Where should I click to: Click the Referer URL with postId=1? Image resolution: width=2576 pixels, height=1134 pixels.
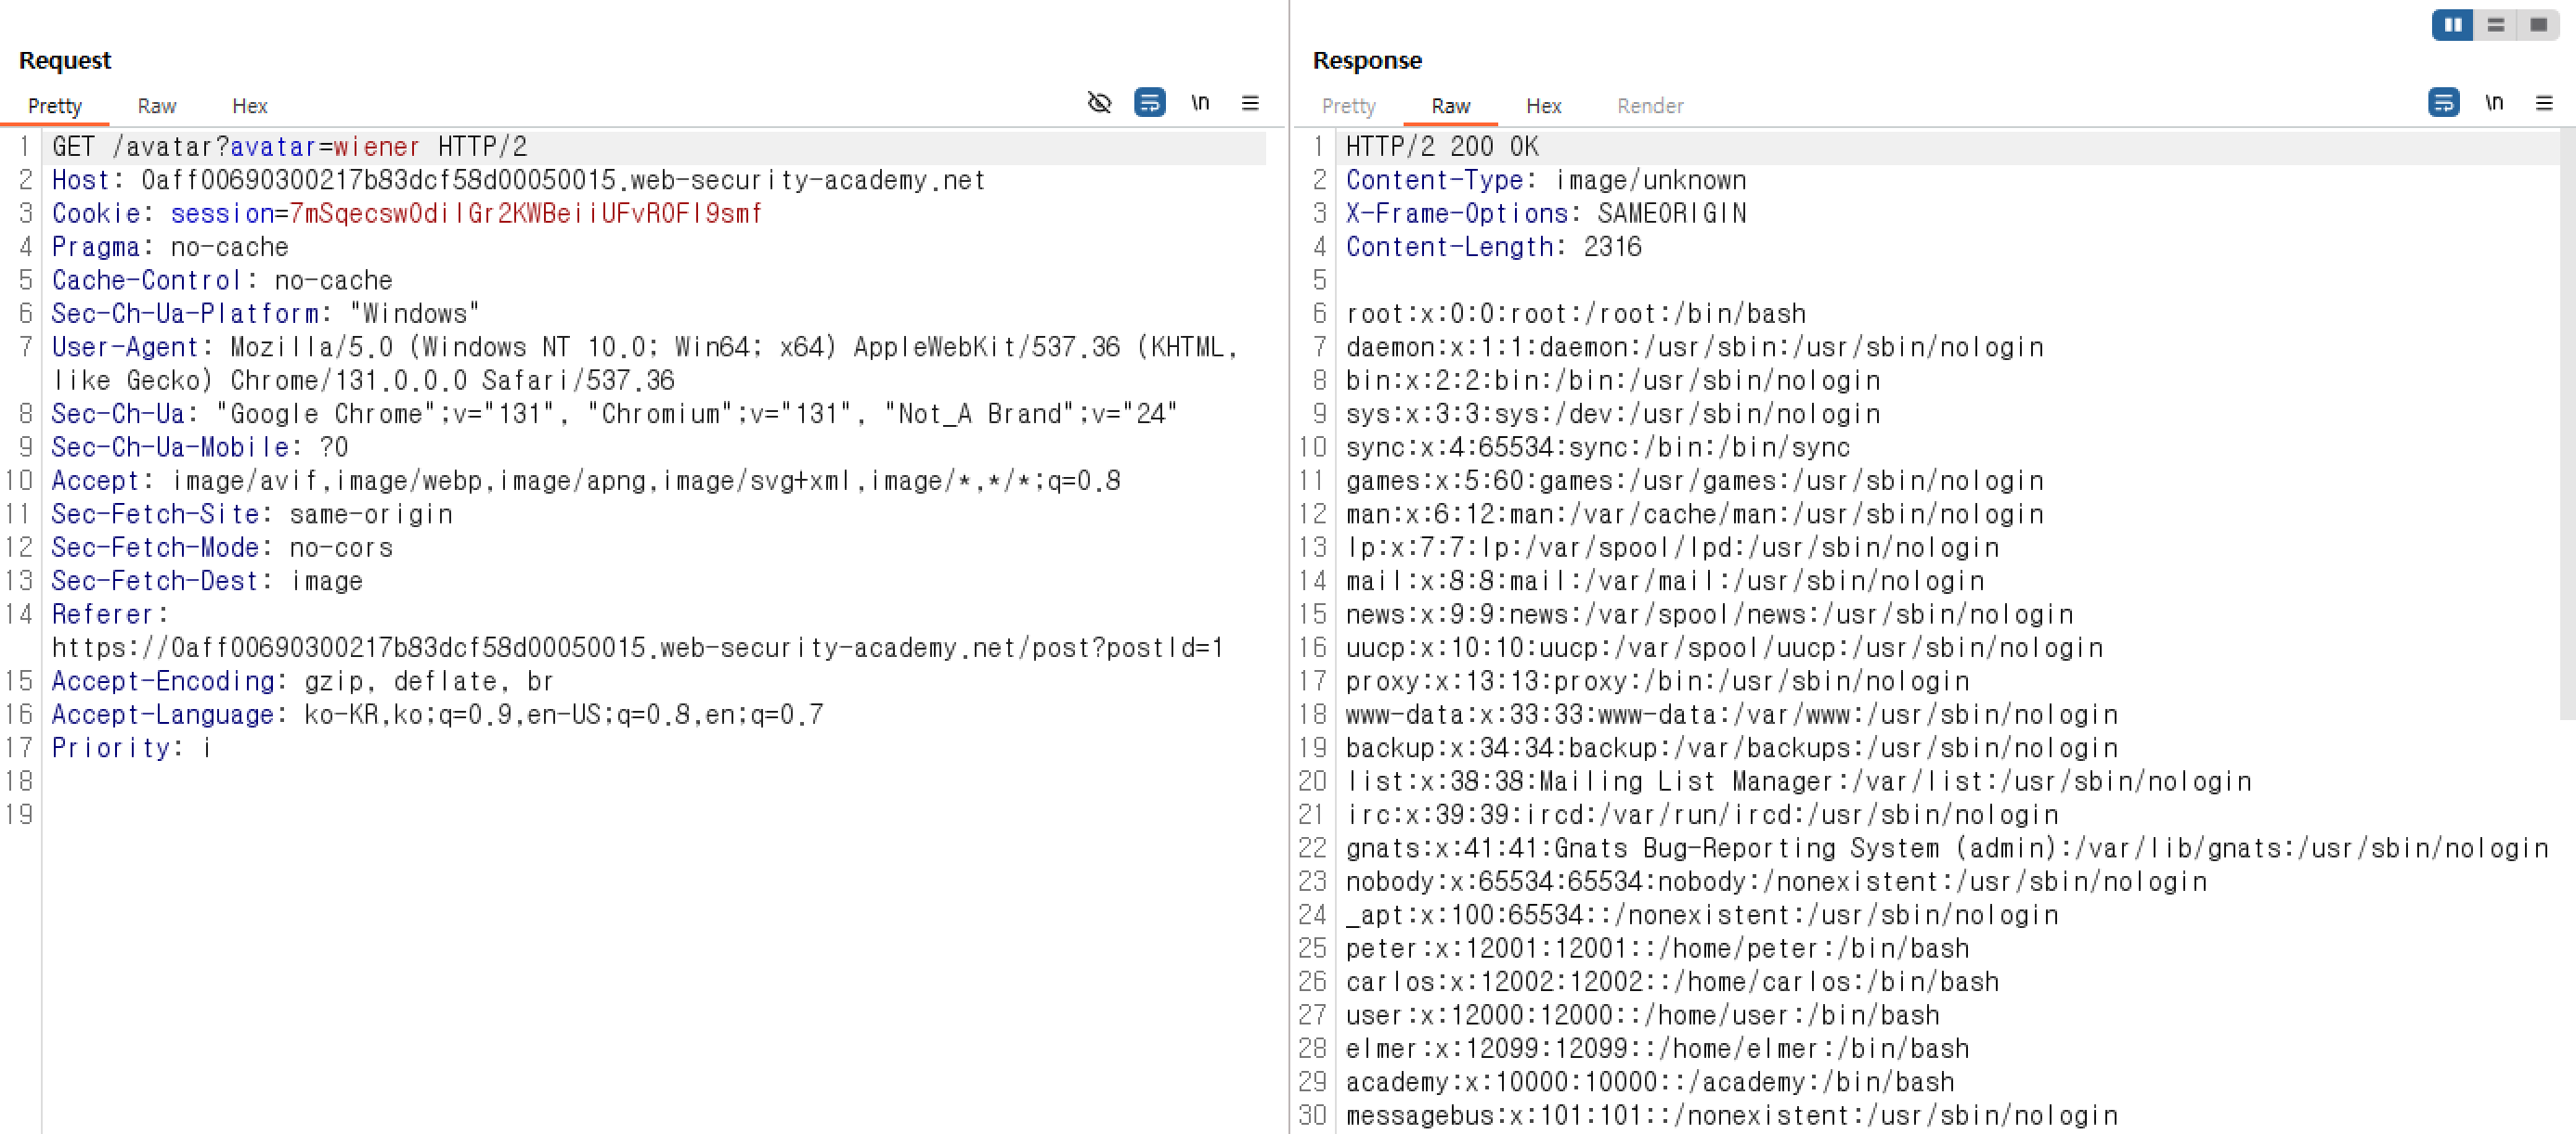[638, 648]
